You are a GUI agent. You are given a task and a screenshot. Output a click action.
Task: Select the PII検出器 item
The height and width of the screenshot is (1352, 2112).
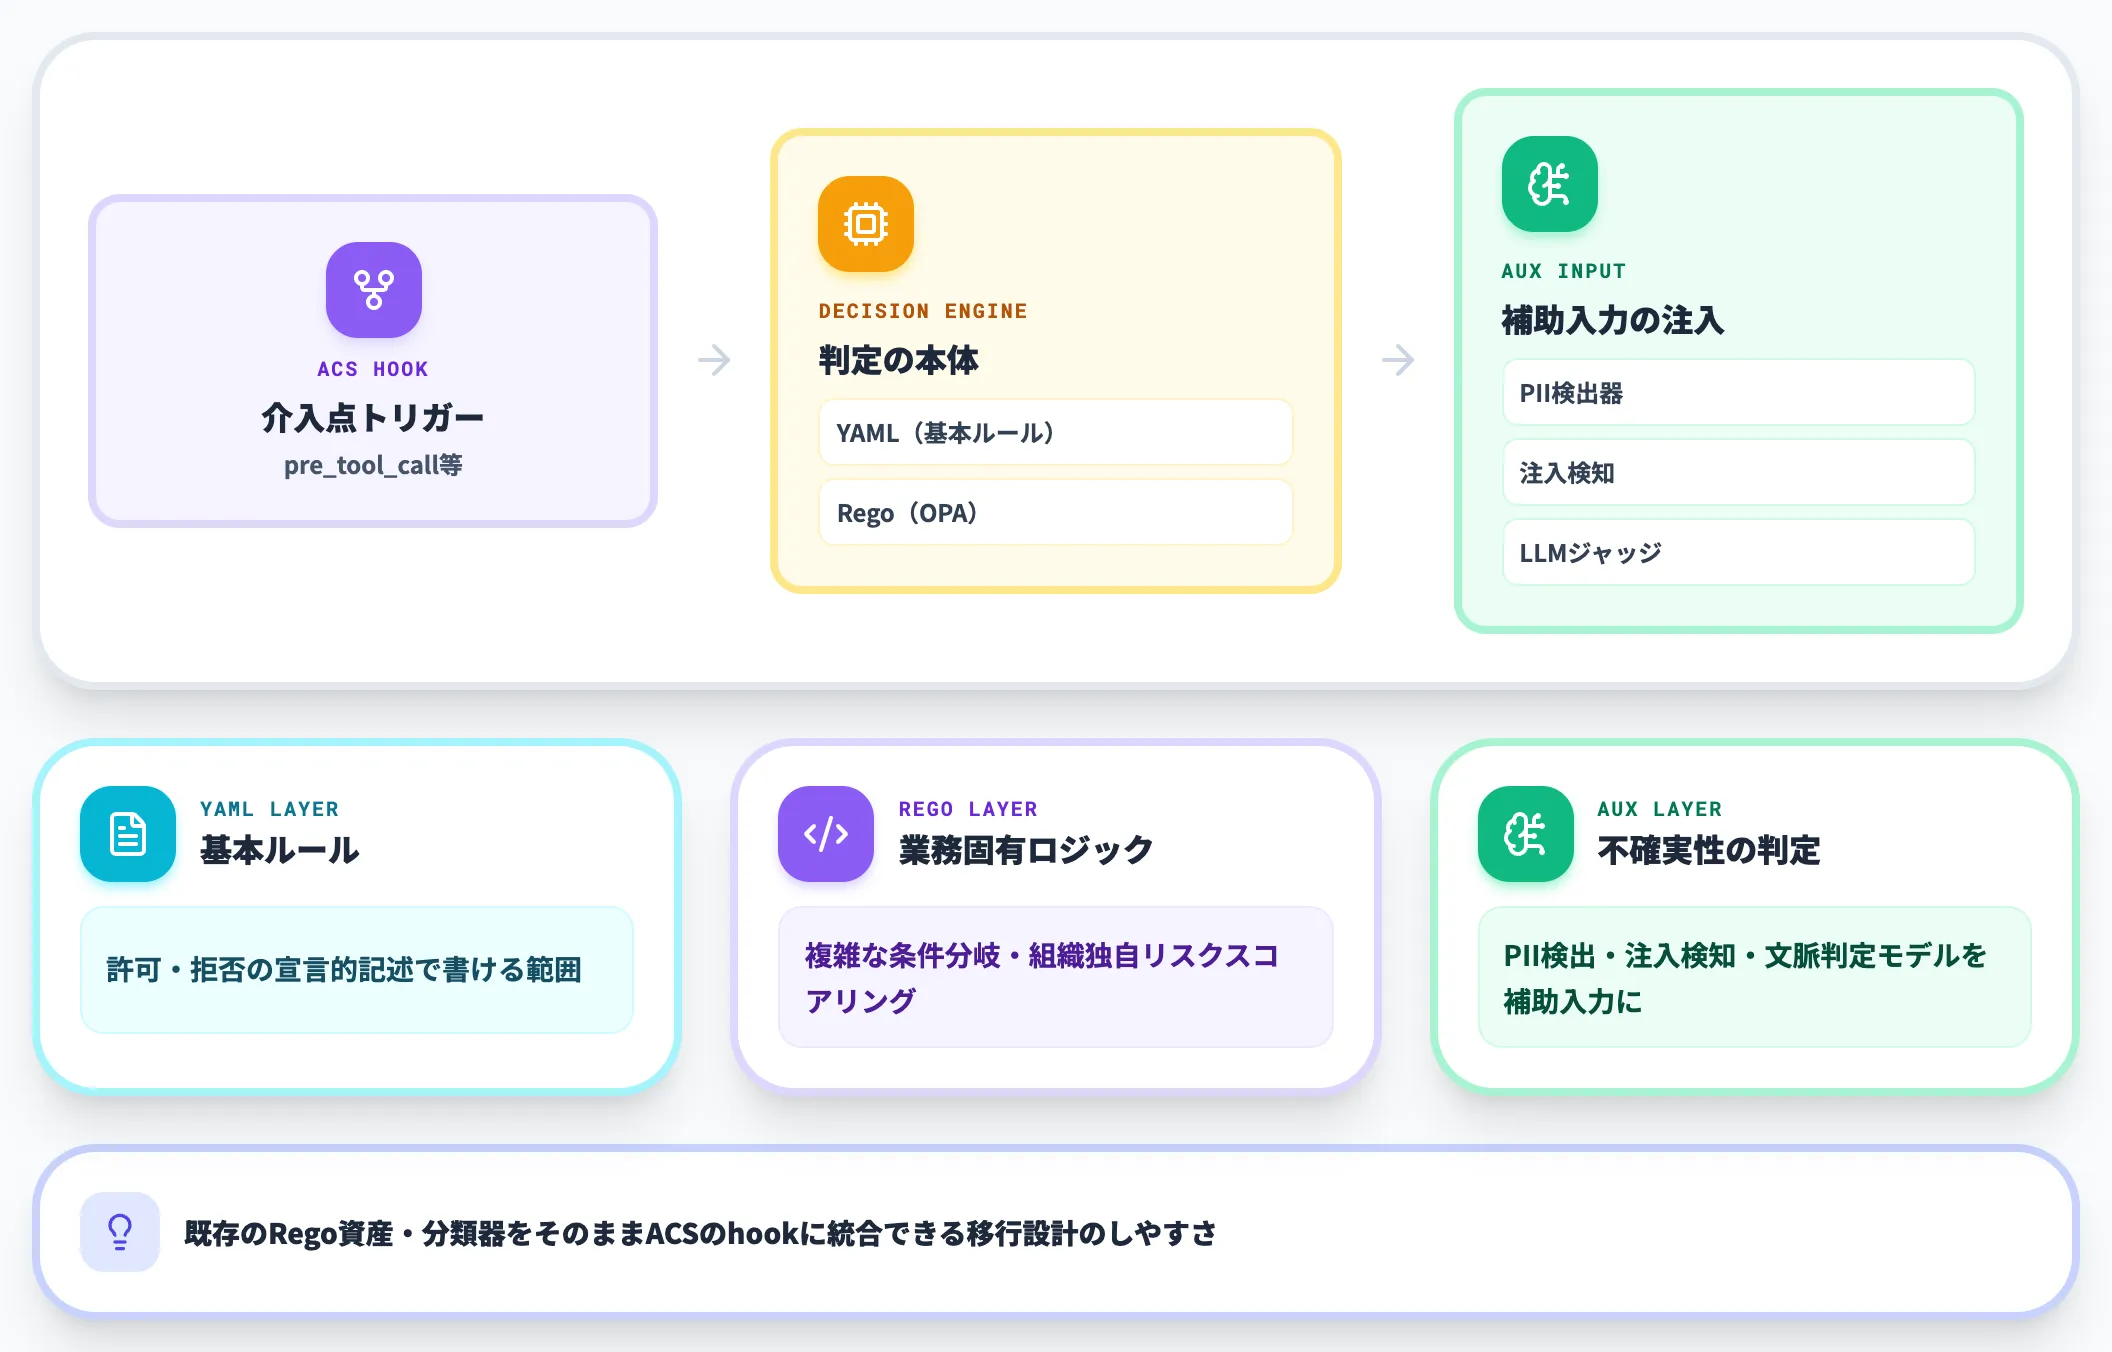click(x=1739, y=393)
